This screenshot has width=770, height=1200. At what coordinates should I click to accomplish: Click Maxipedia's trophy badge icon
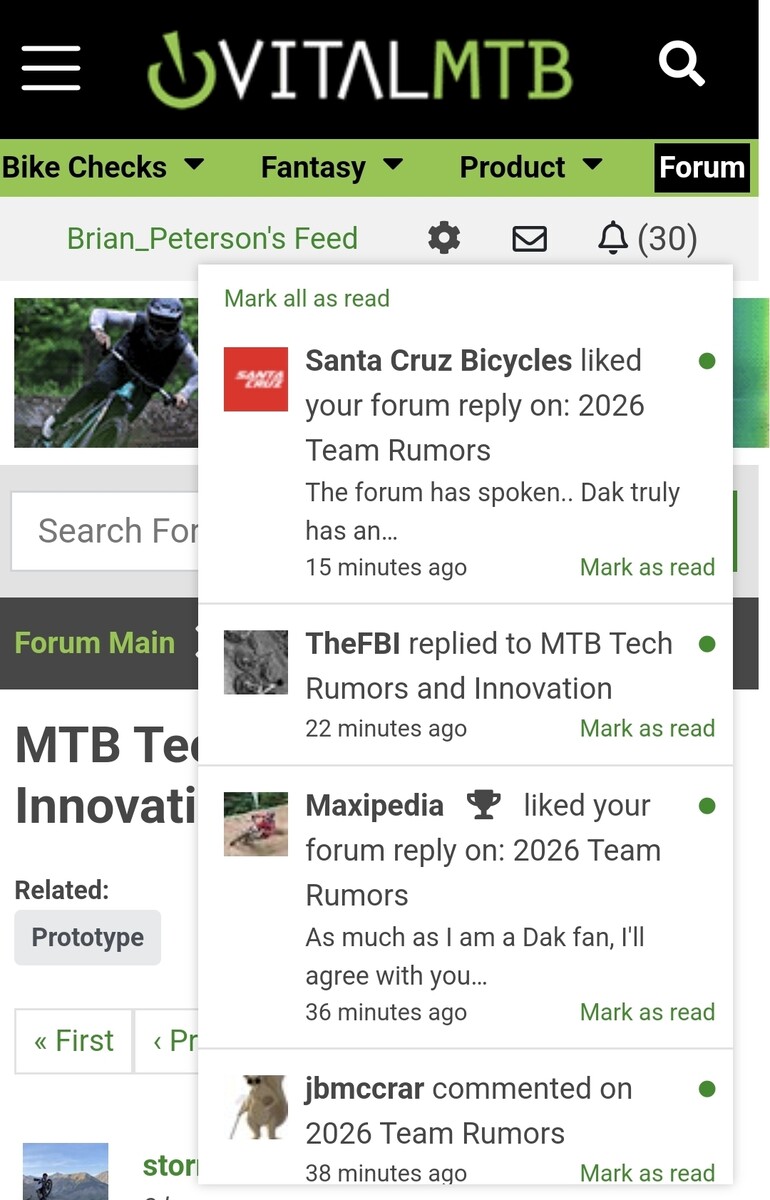pos(484,805)
